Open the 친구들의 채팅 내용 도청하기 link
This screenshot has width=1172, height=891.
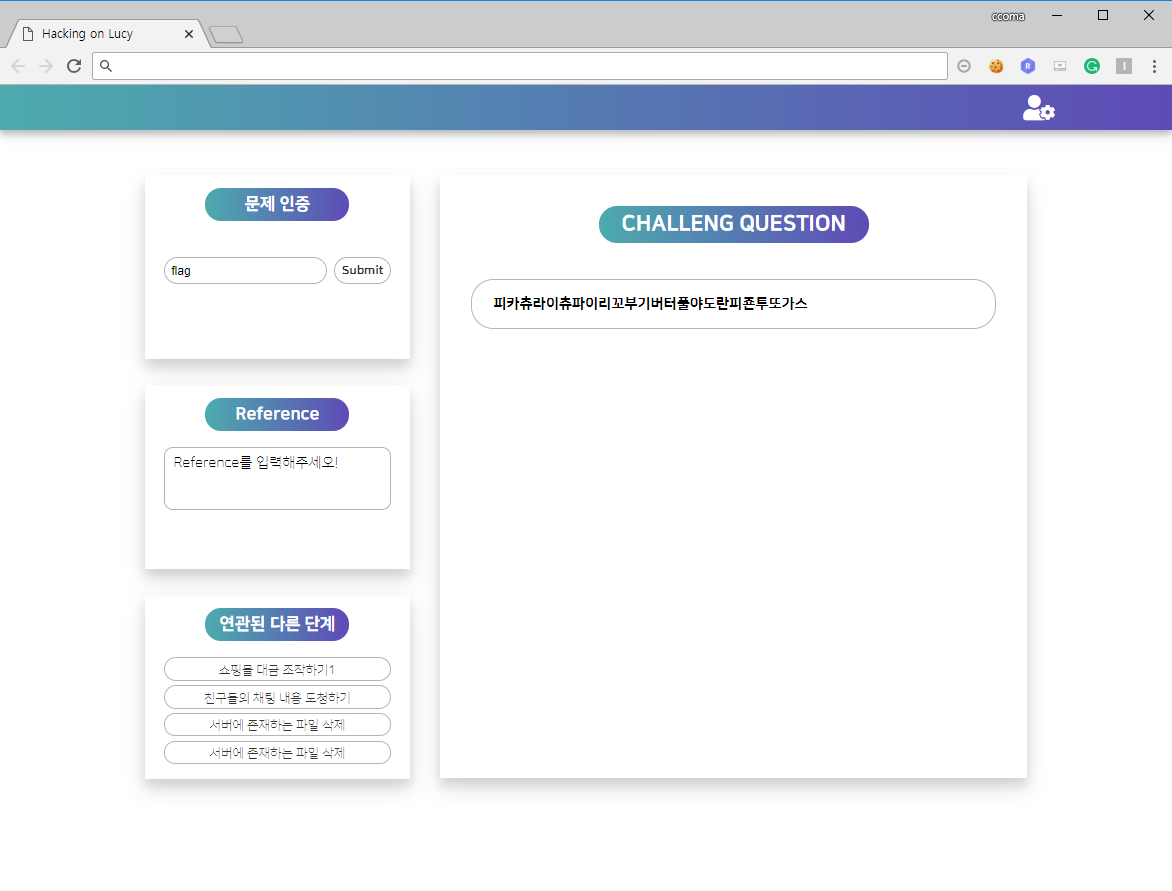click(x=277, y=697)
